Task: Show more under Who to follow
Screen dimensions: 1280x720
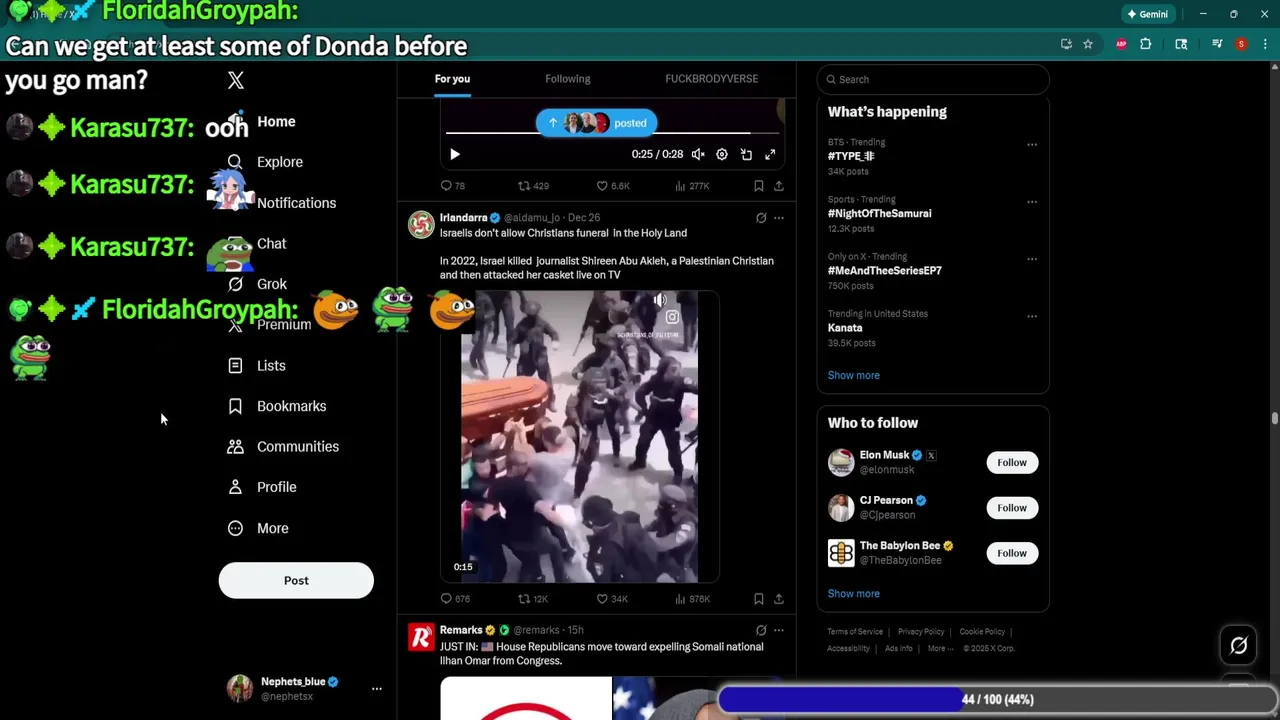Action: (x=854, y=594)
